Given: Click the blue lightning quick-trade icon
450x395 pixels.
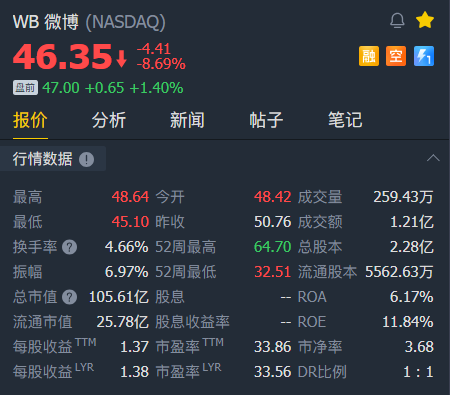Looking at the screenshot, I should [x=424, y=56].
